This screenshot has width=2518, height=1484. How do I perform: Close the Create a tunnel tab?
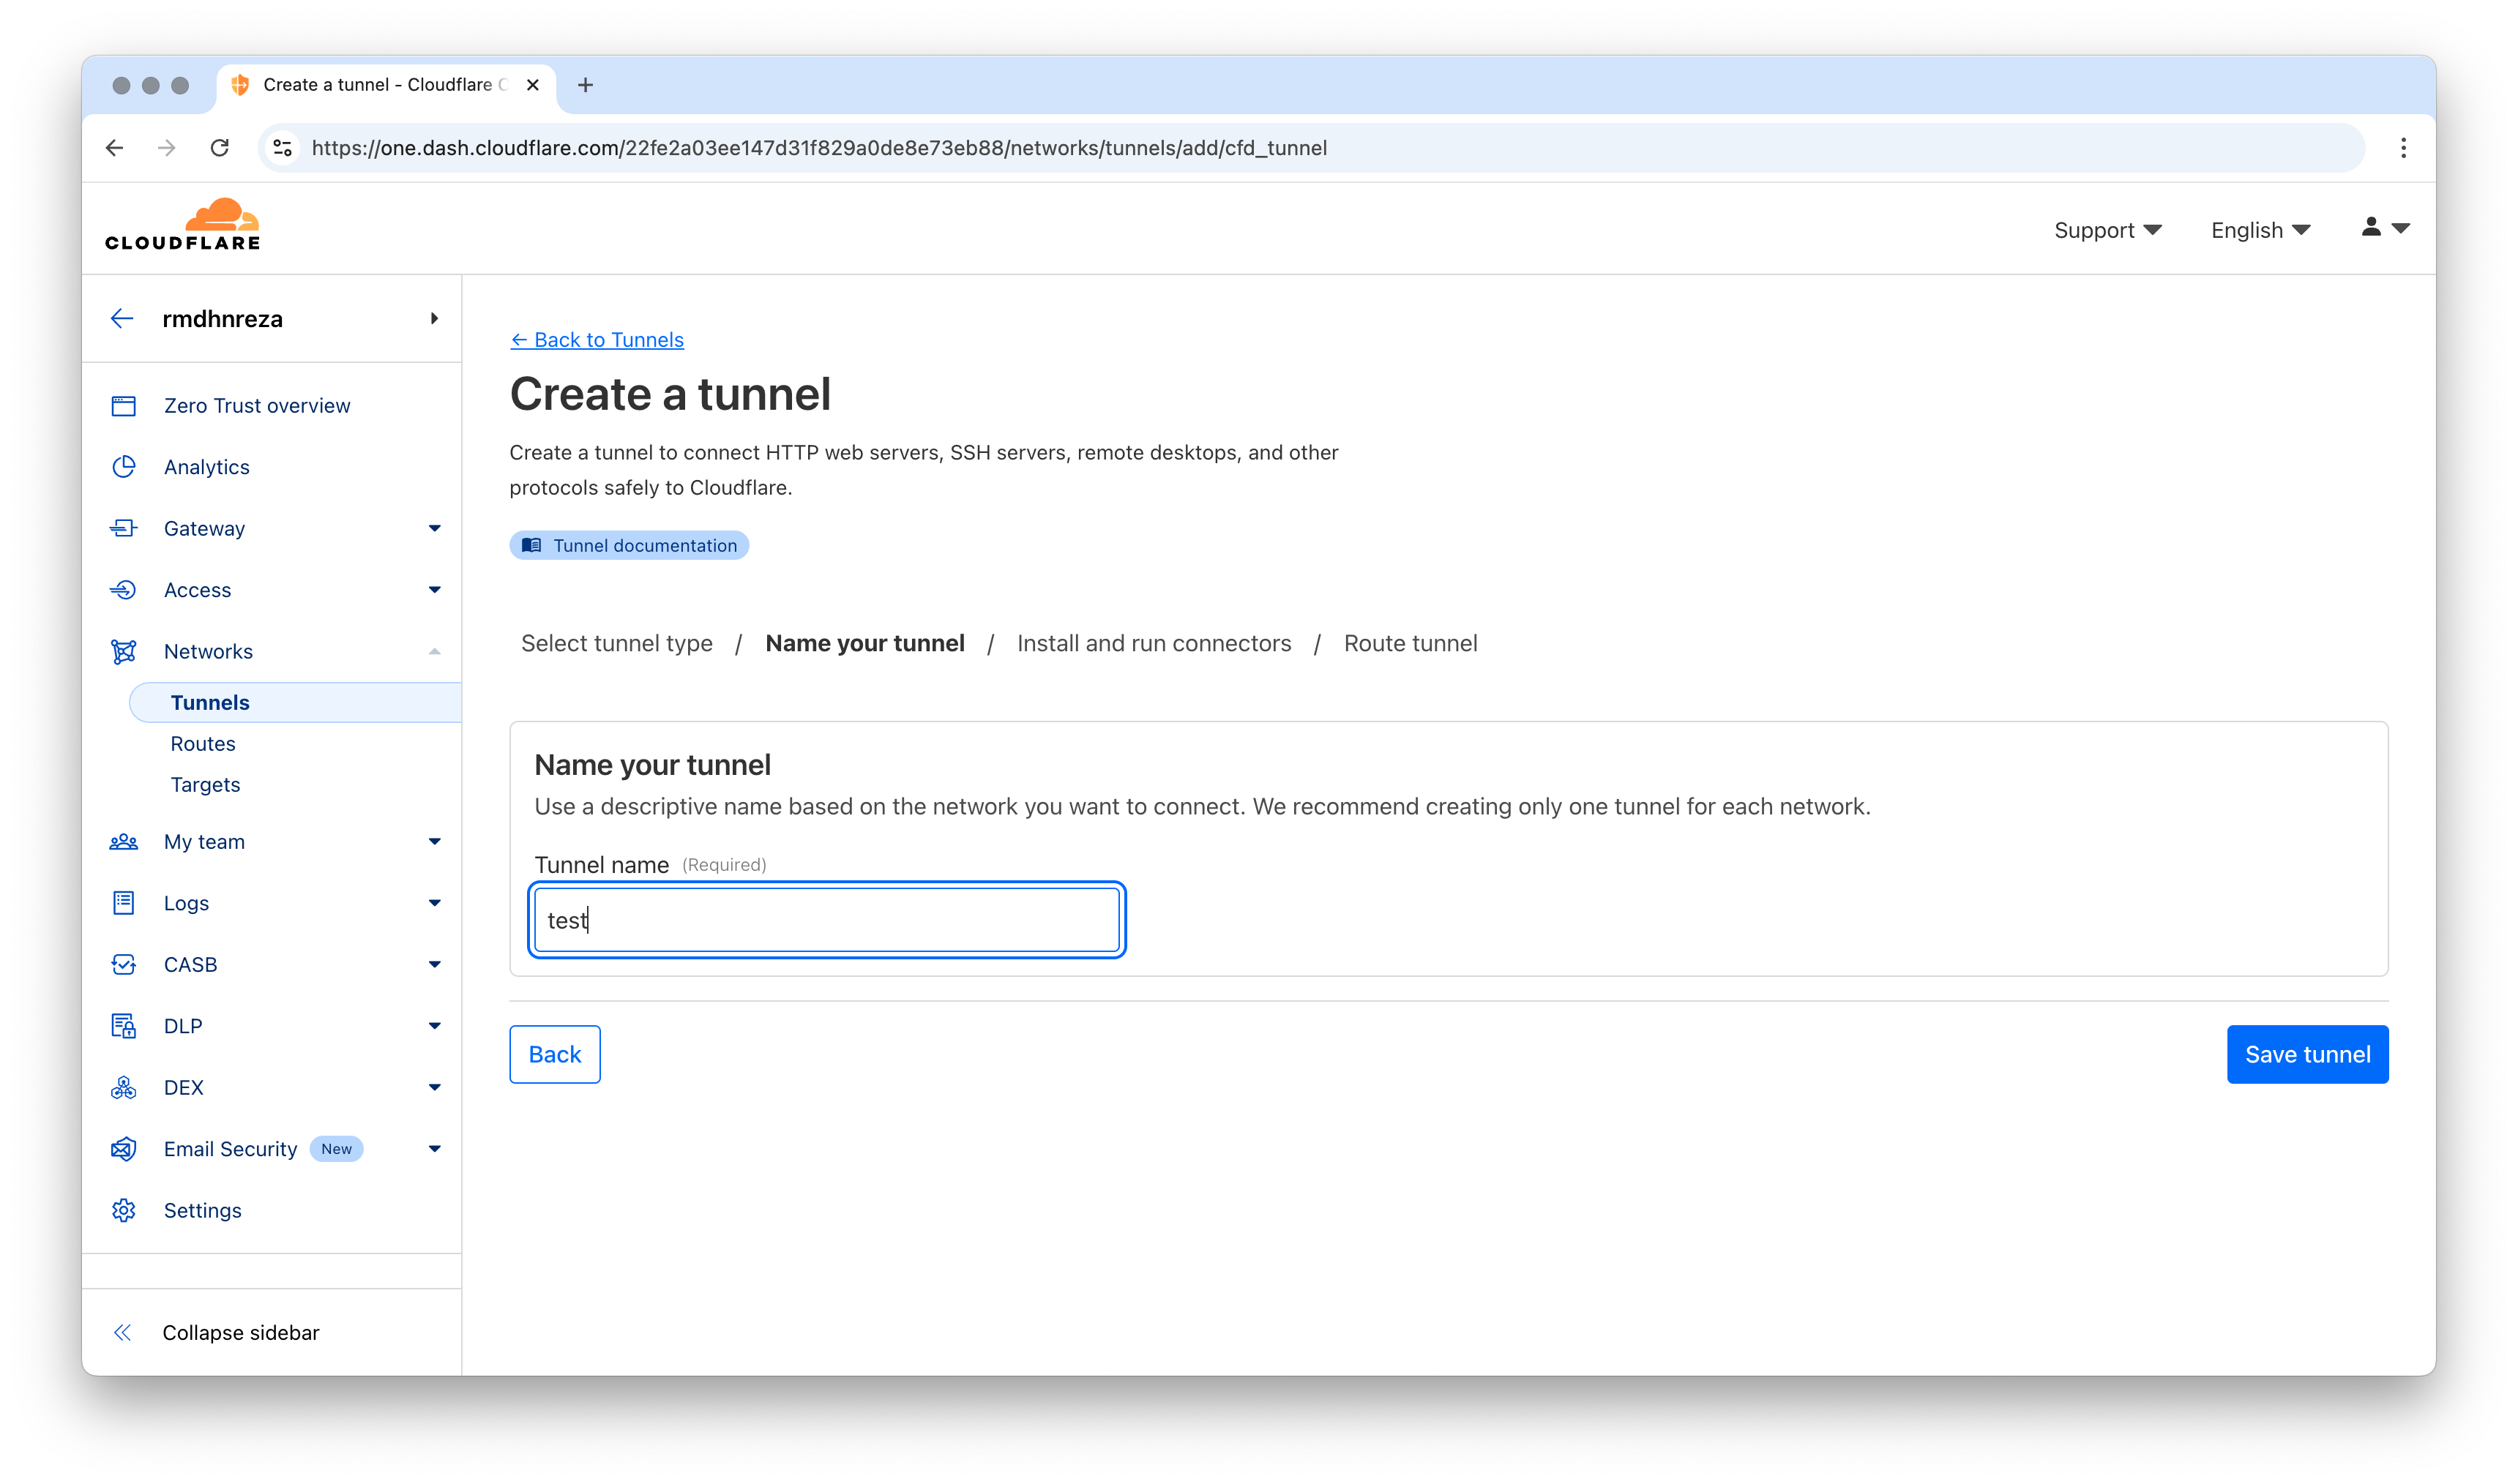(x=533, y=85)
